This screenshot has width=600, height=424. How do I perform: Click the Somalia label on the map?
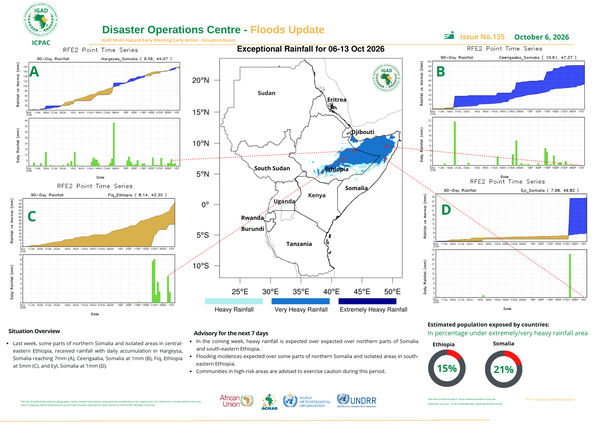click(x=356, y=188)
